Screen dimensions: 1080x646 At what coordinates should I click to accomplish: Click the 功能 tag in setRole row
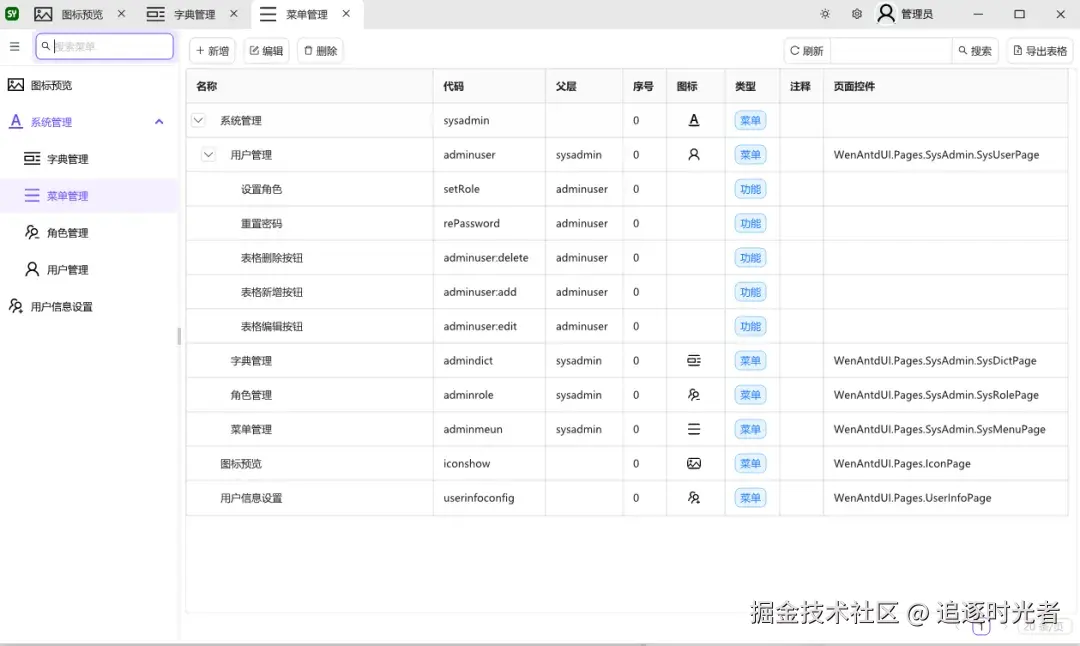750,189
